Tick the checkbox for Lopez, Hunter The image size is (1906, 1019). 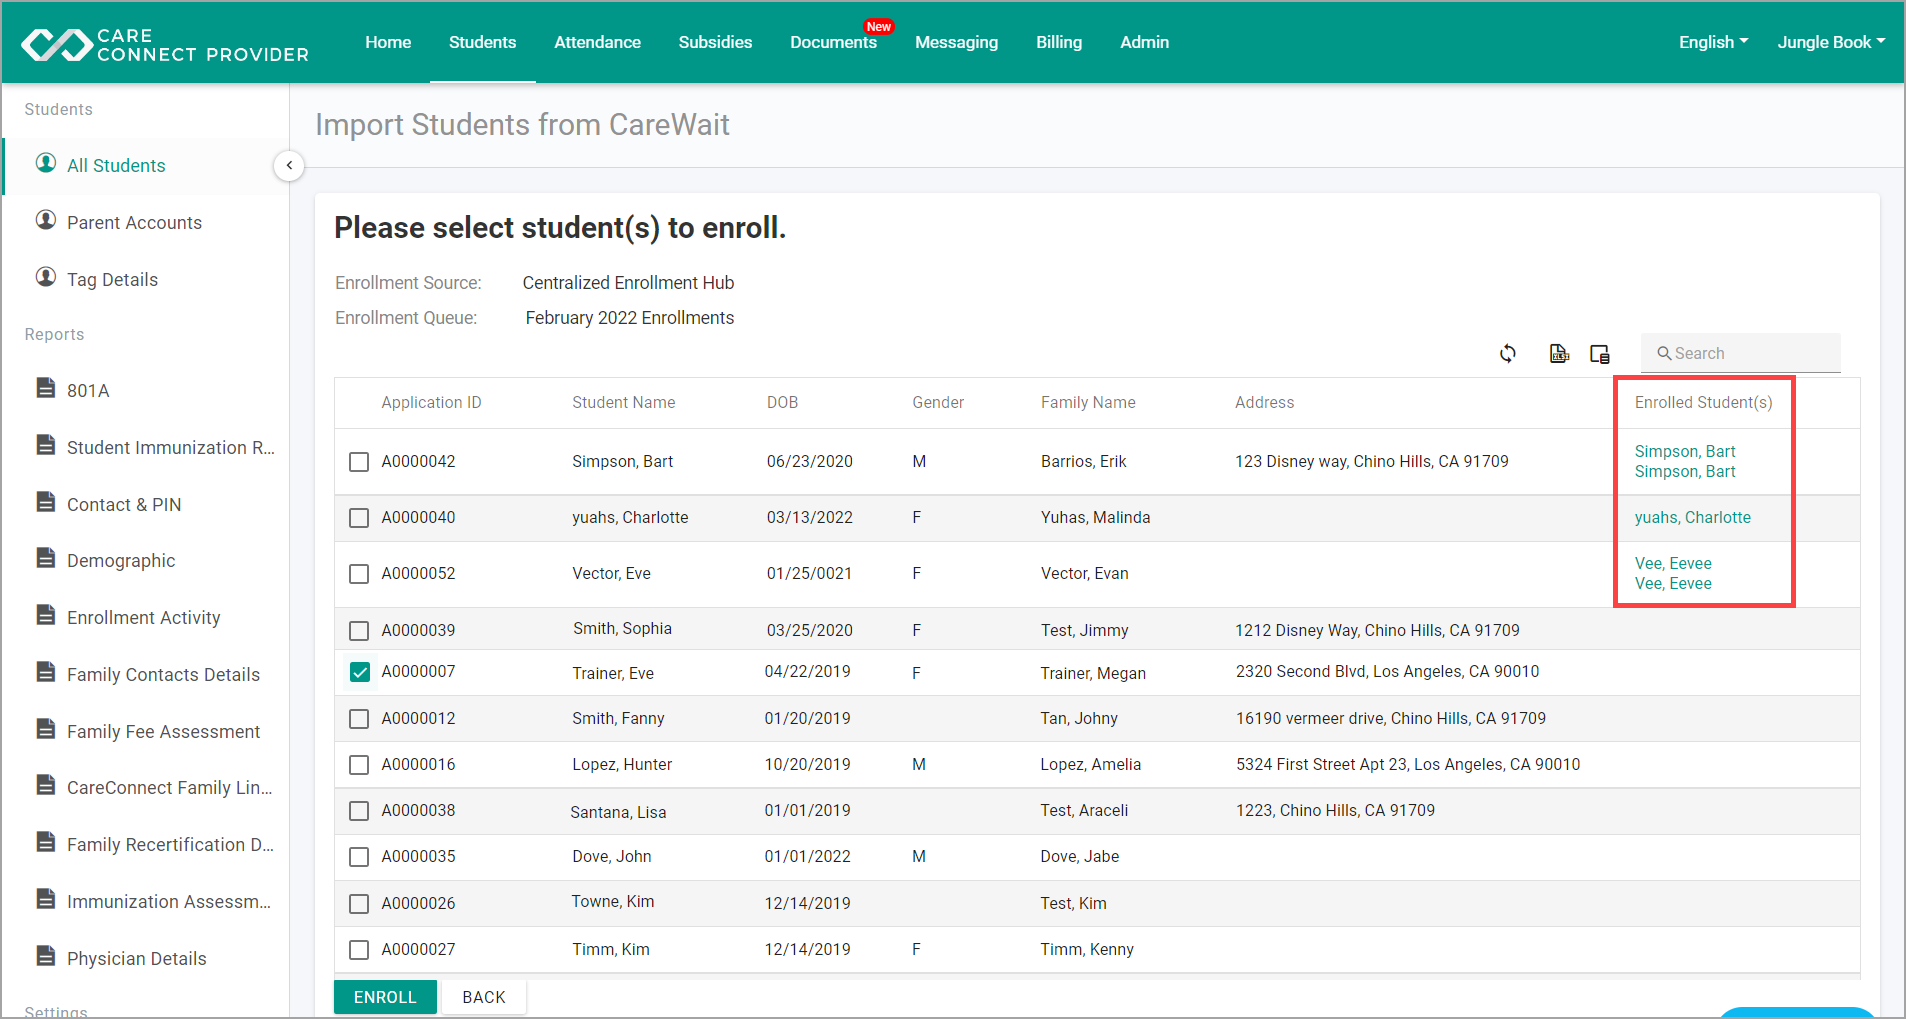pyautogui.click(x=359, y=765)
